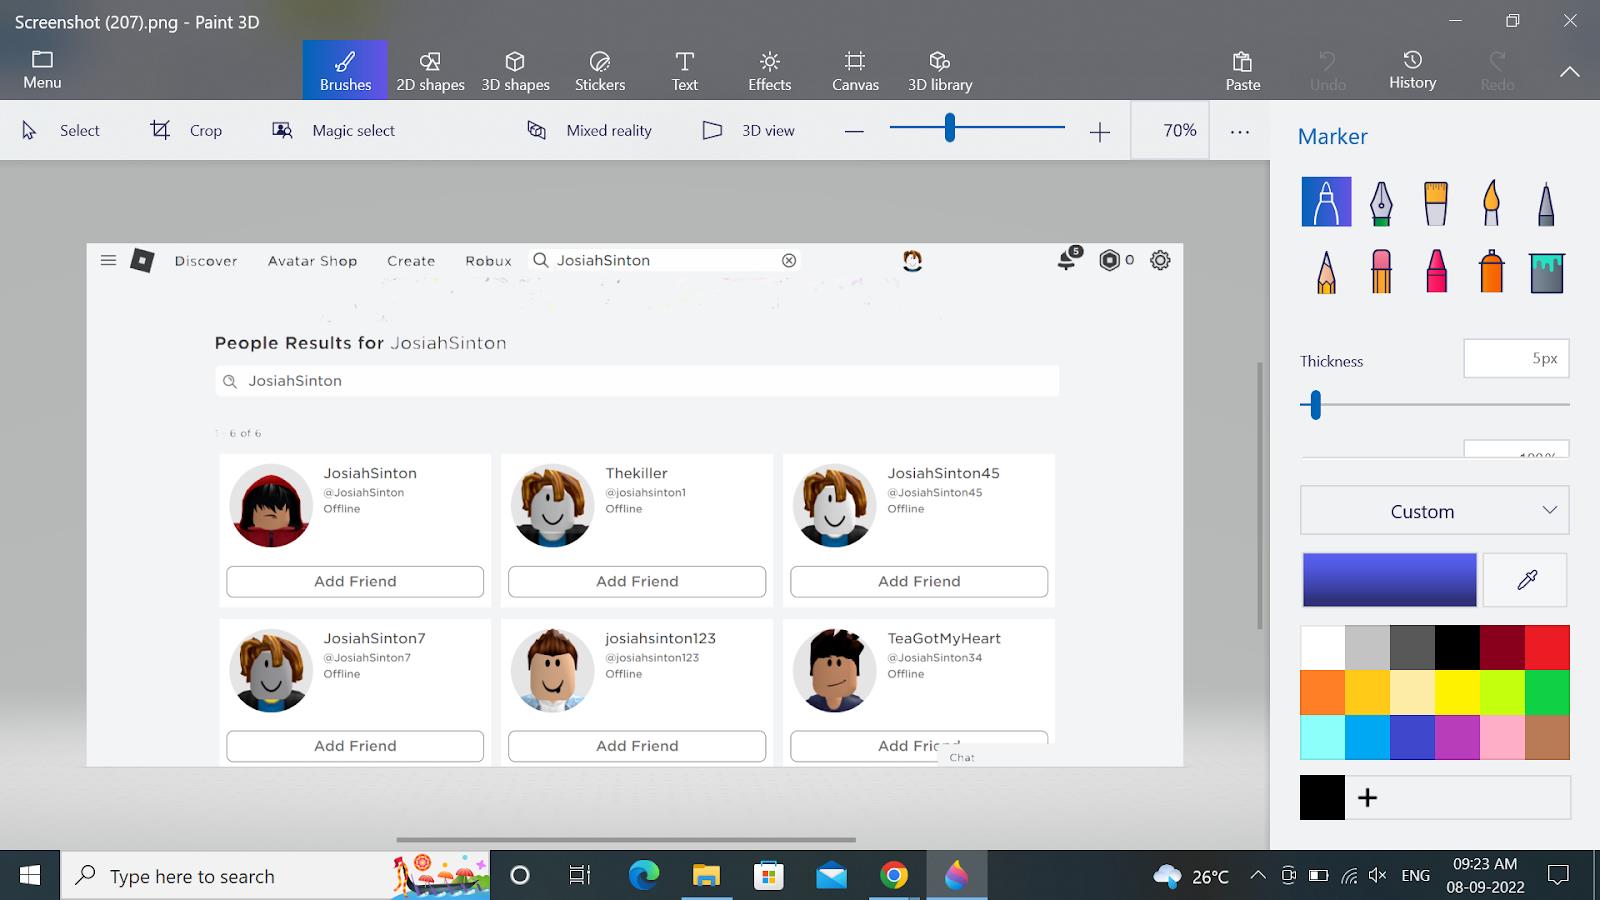This screenshot has width=1600, height=900.
Task: Choose the pink color swatch
Action: tap(1502, 737)
